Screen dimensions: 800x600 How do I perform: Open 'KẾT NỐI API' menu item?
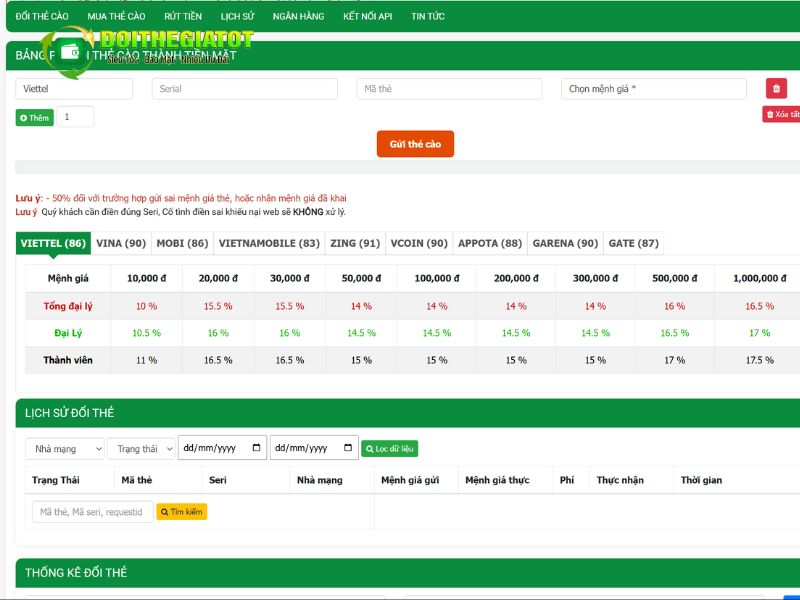pyautogui.click(x=368, y=16)
